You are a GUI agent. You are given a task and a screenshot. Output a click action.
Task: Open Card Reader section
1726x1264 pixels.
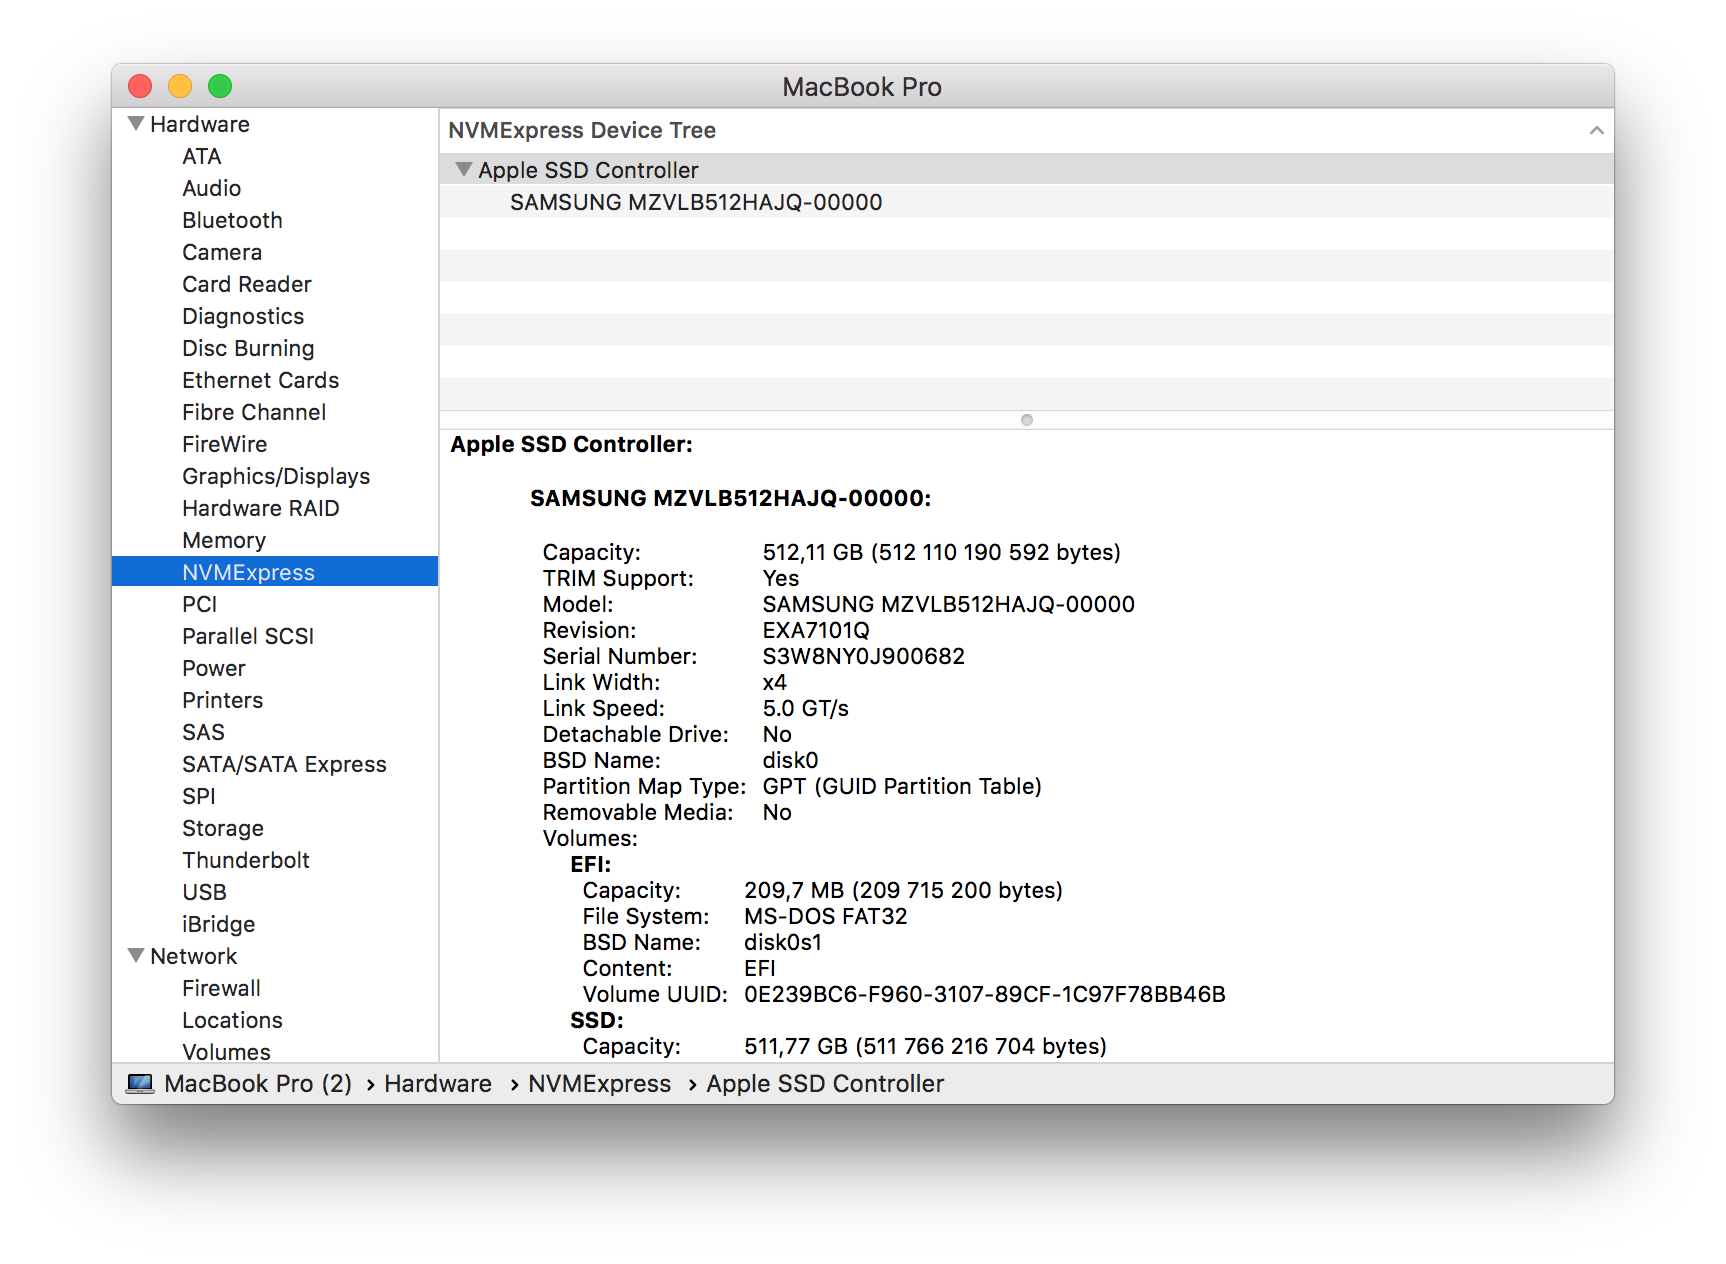pos(247,284)
